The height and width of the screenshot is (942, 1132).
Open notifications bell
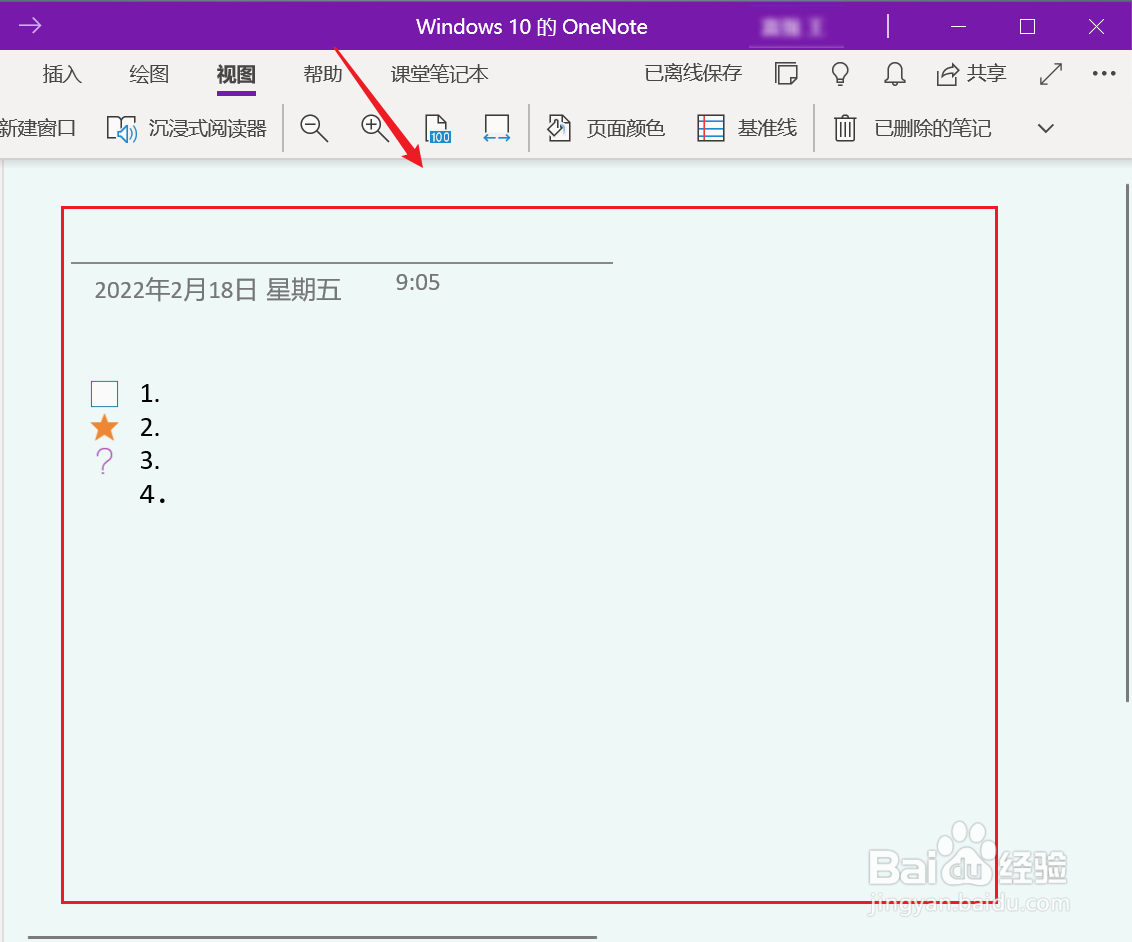[x=894, y=73]
